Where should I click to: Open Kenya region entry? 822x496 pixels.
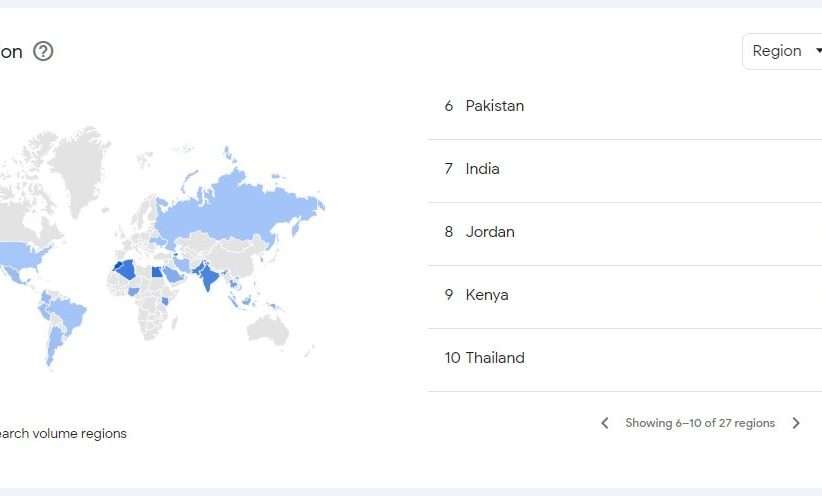[625, 295]
